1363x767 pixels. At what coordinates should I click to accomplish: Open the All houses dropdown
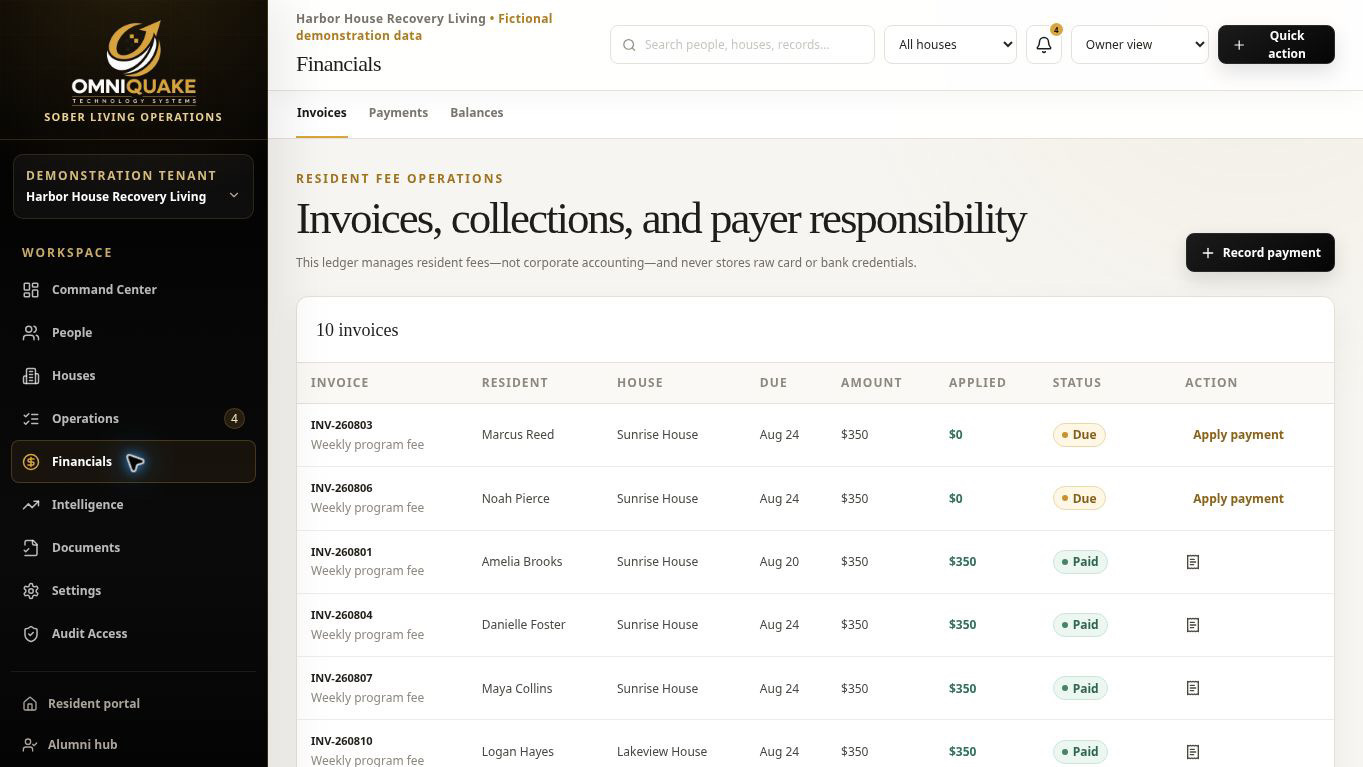coord(950,45)
